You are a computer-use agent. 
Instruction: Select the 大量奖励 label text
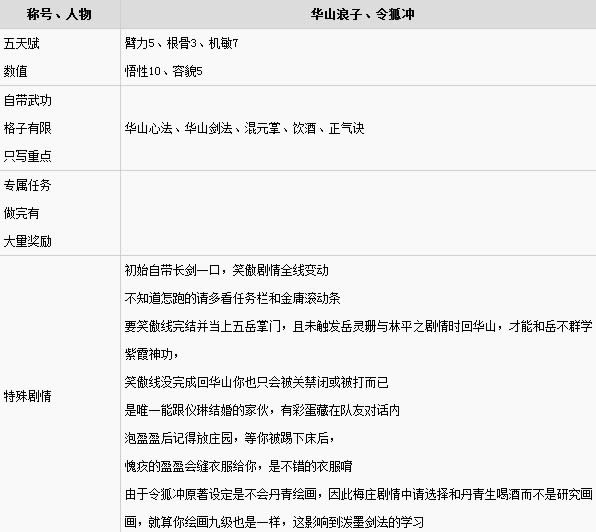27,241
